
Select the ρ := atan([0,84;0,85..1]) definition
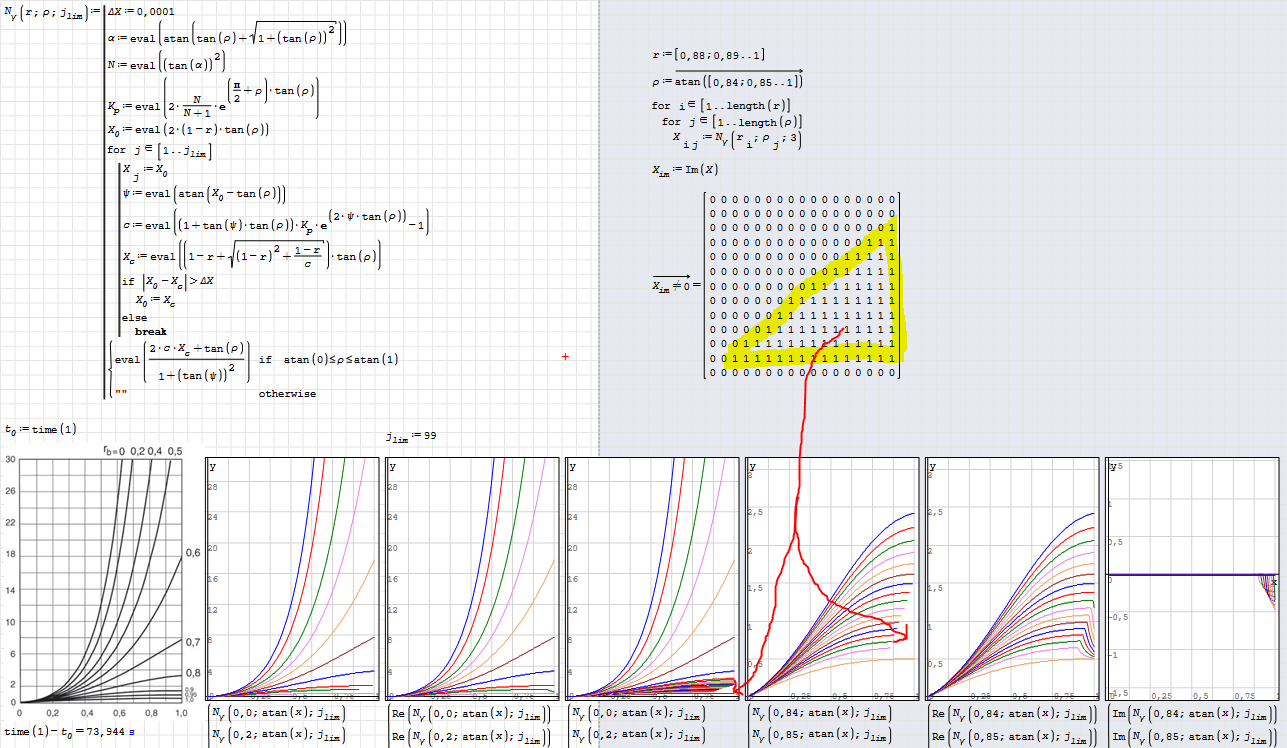(726, 81)
